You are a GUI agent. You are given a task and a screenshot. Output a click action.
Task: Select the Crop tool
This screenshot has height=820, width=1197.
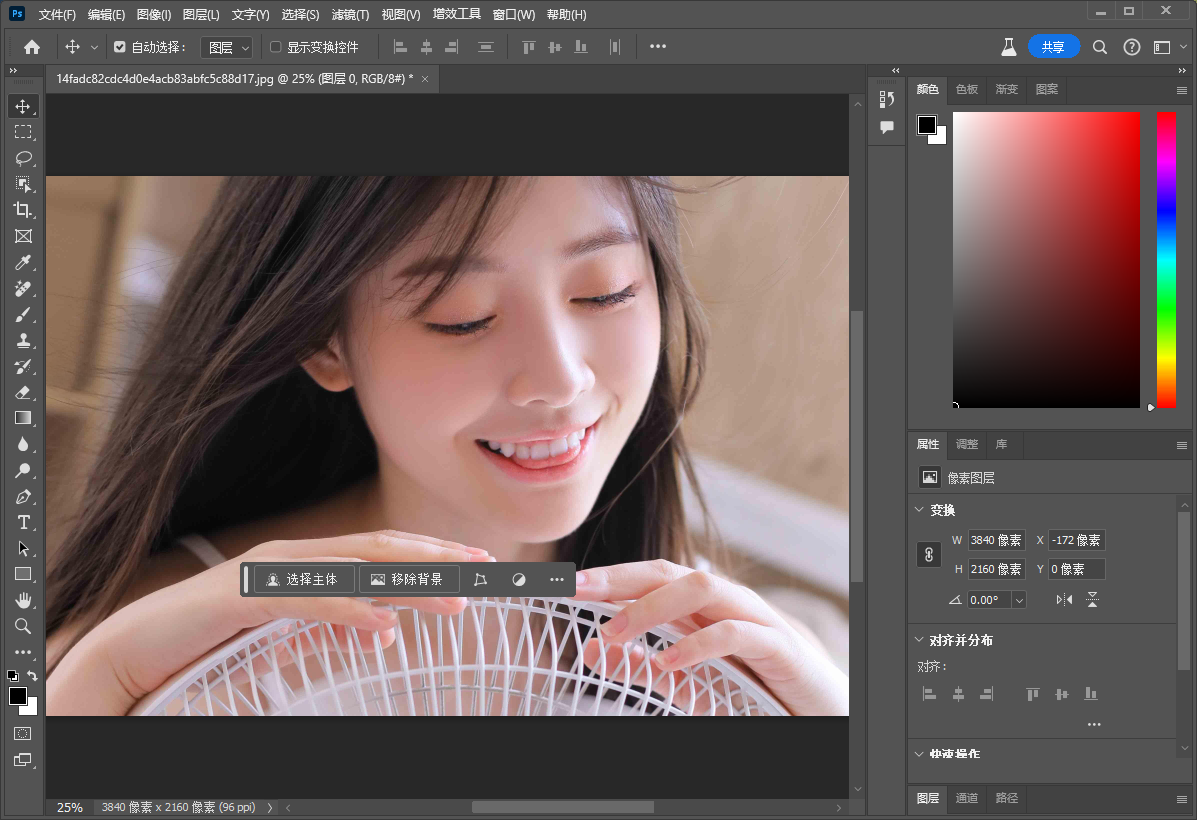24,210
